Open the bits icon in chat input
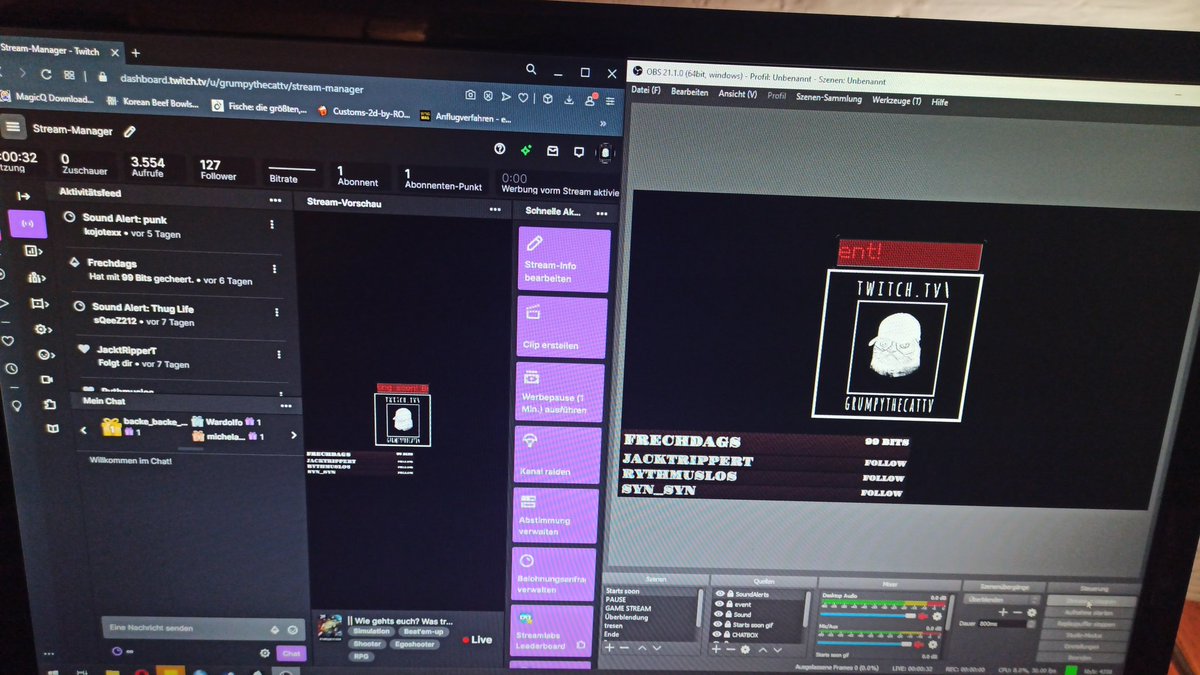The height and width of the screenshot is (675, 1200). click(x=275, y=630)
